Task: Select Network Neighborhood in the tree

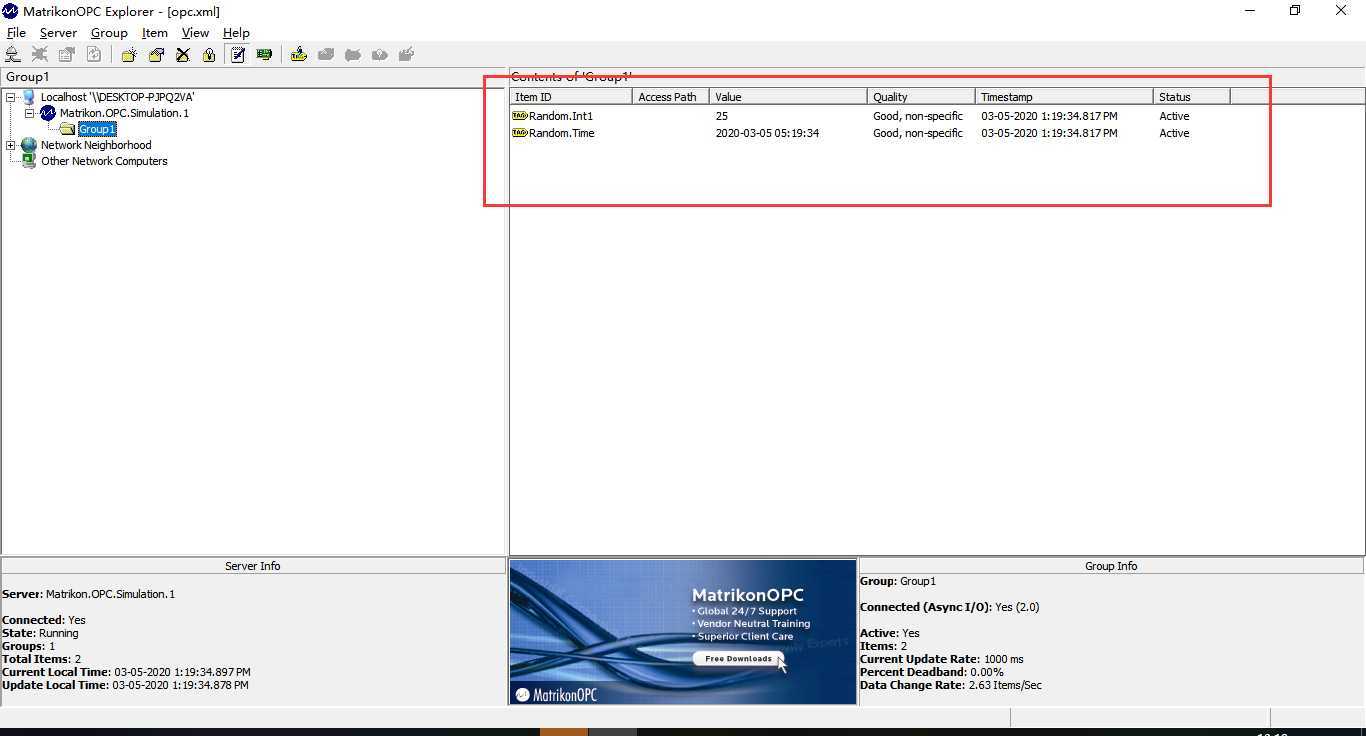Action: pos(96,145)
